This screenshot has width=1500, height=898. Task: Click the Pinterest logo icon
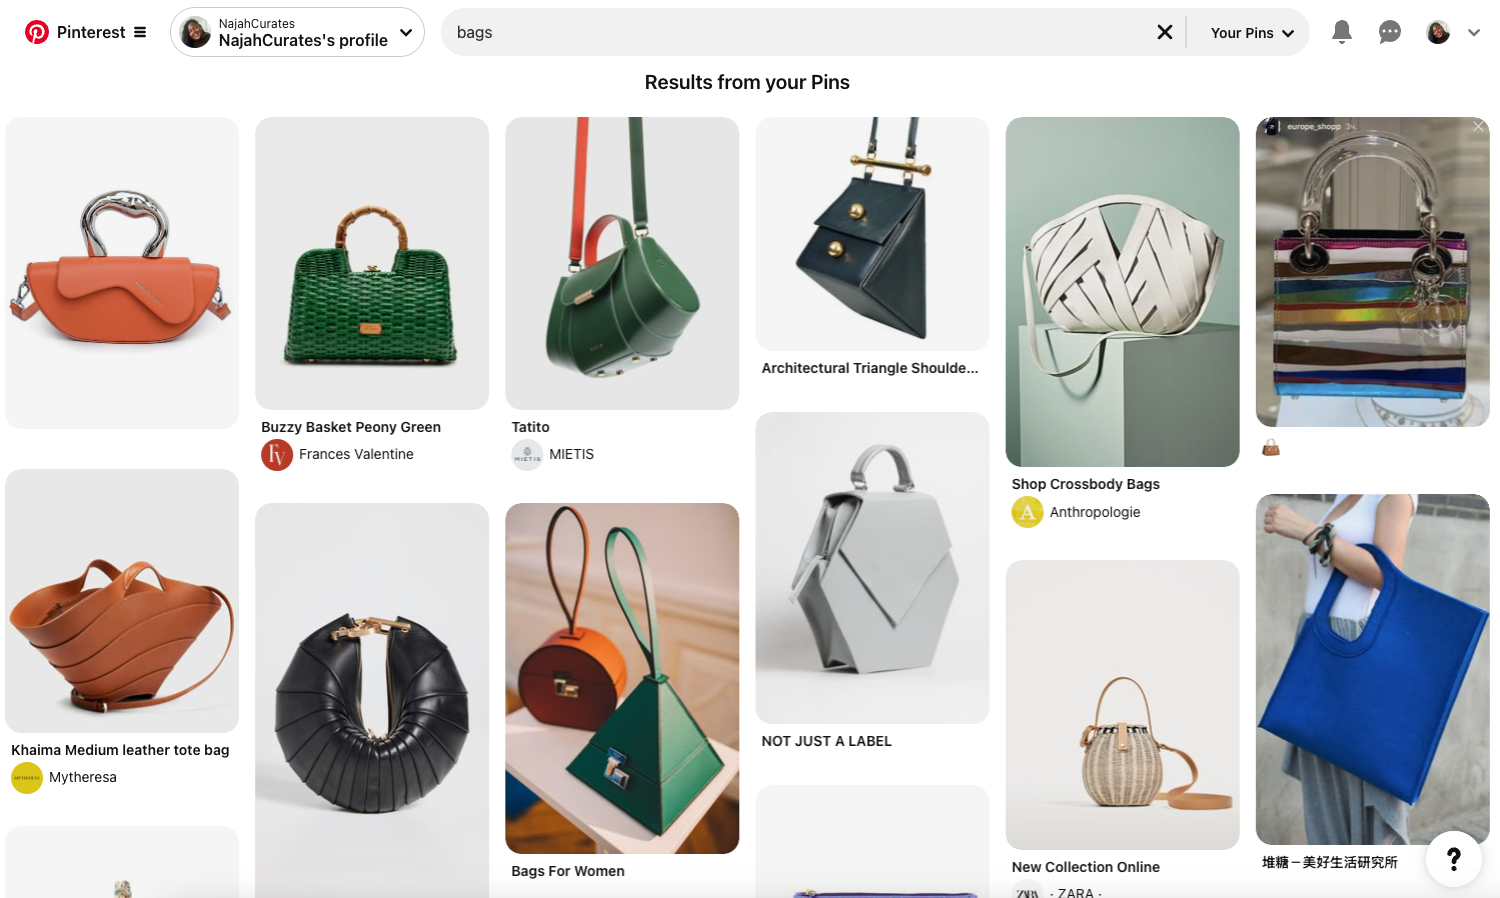[37, 32]
